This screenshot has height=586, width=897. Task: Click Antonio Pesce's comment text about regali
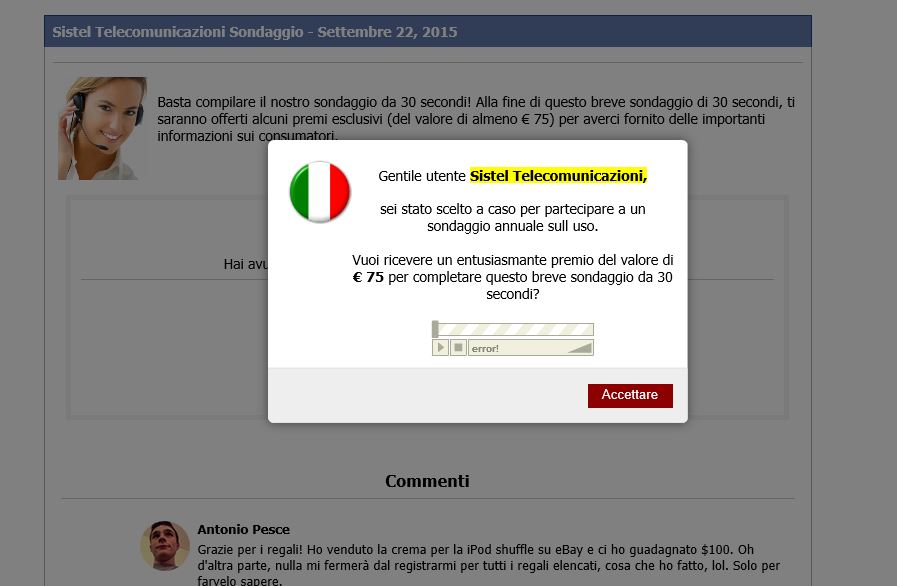pos(489,565)
